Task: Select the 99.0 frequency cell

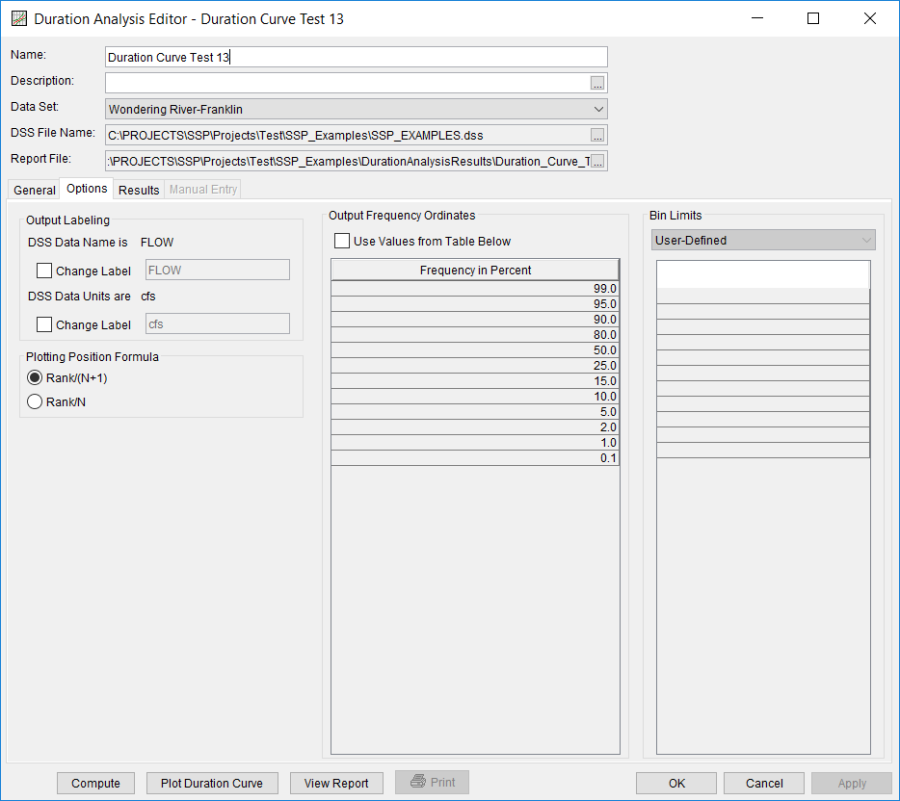Action: point(475,289)
